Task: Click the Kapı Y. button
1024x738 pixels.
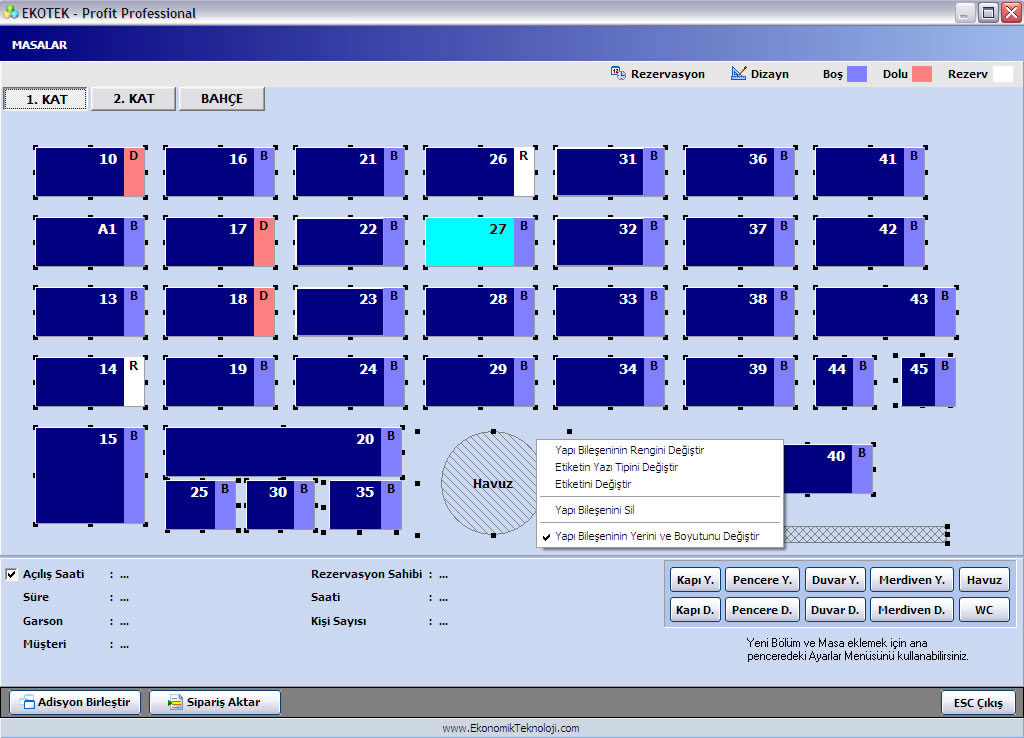Action: point(695,580)
